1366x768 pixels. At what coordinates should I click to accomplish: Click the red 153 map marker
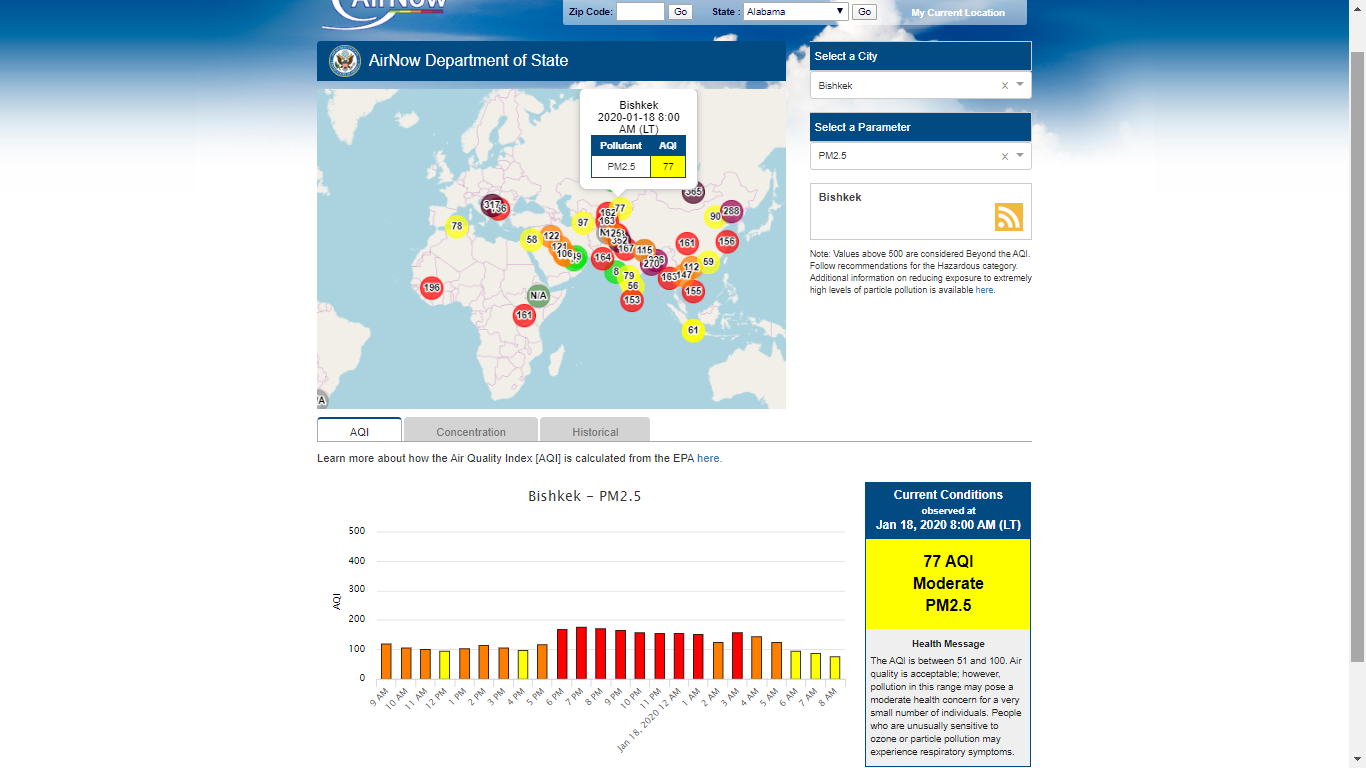pos(632,300)
